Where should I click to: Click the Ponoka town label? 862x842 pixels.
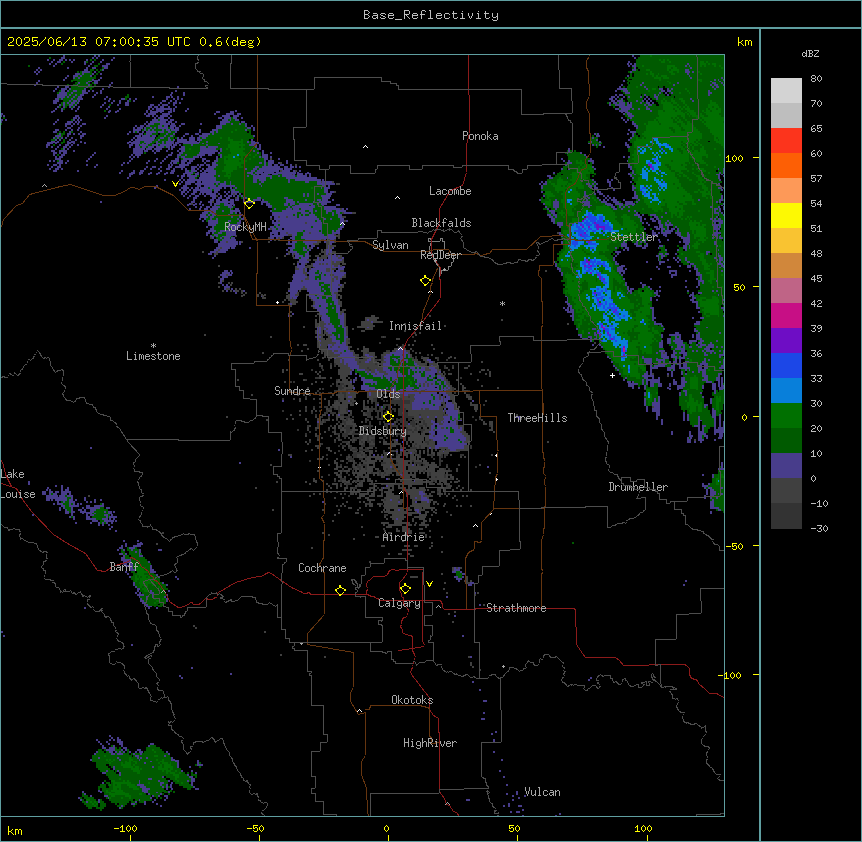[x=480, y=136]
